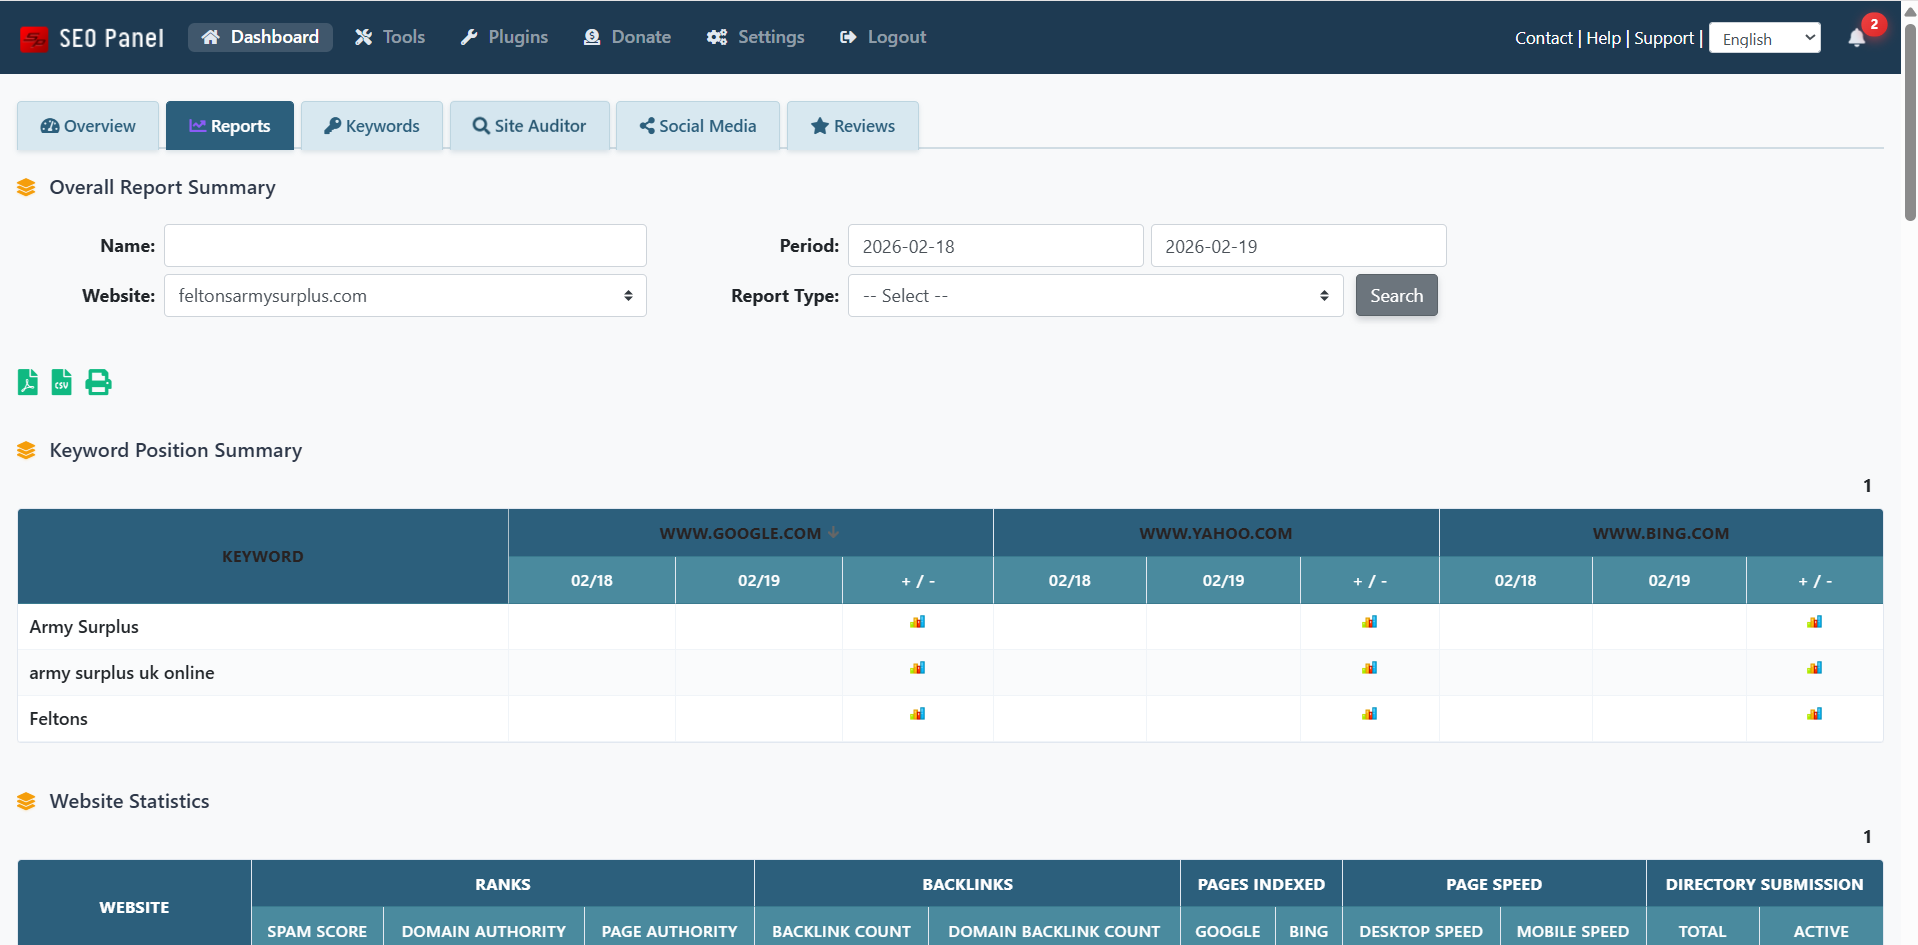This screenshot has height=945, width=1918.
Task: Export the report data as CSV
Action: point(61,382)
